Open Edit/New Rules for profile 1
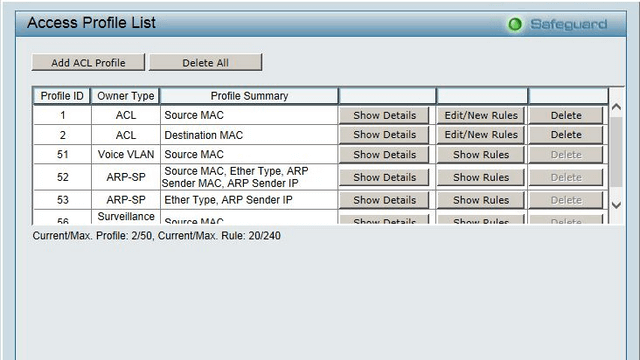This screenshot has width=640, height=360. (481, 116)
